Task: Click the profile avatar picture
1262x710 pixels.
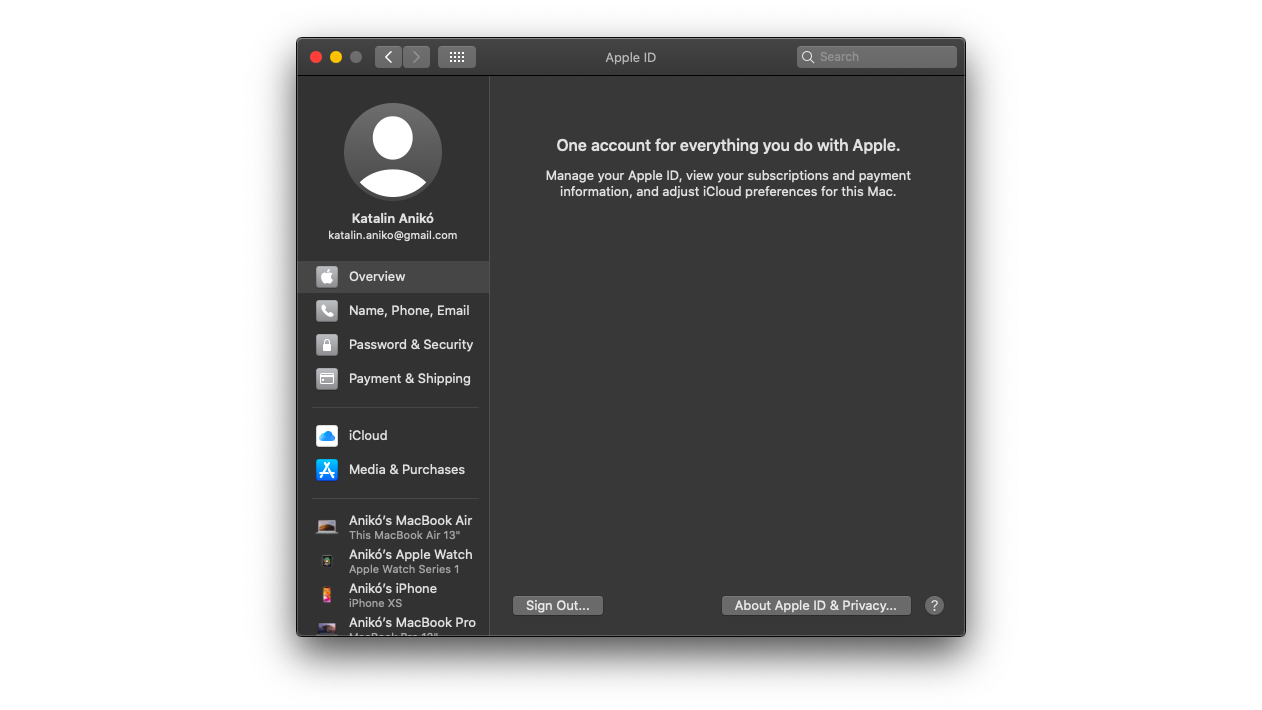Action: (x=393, y=152)
